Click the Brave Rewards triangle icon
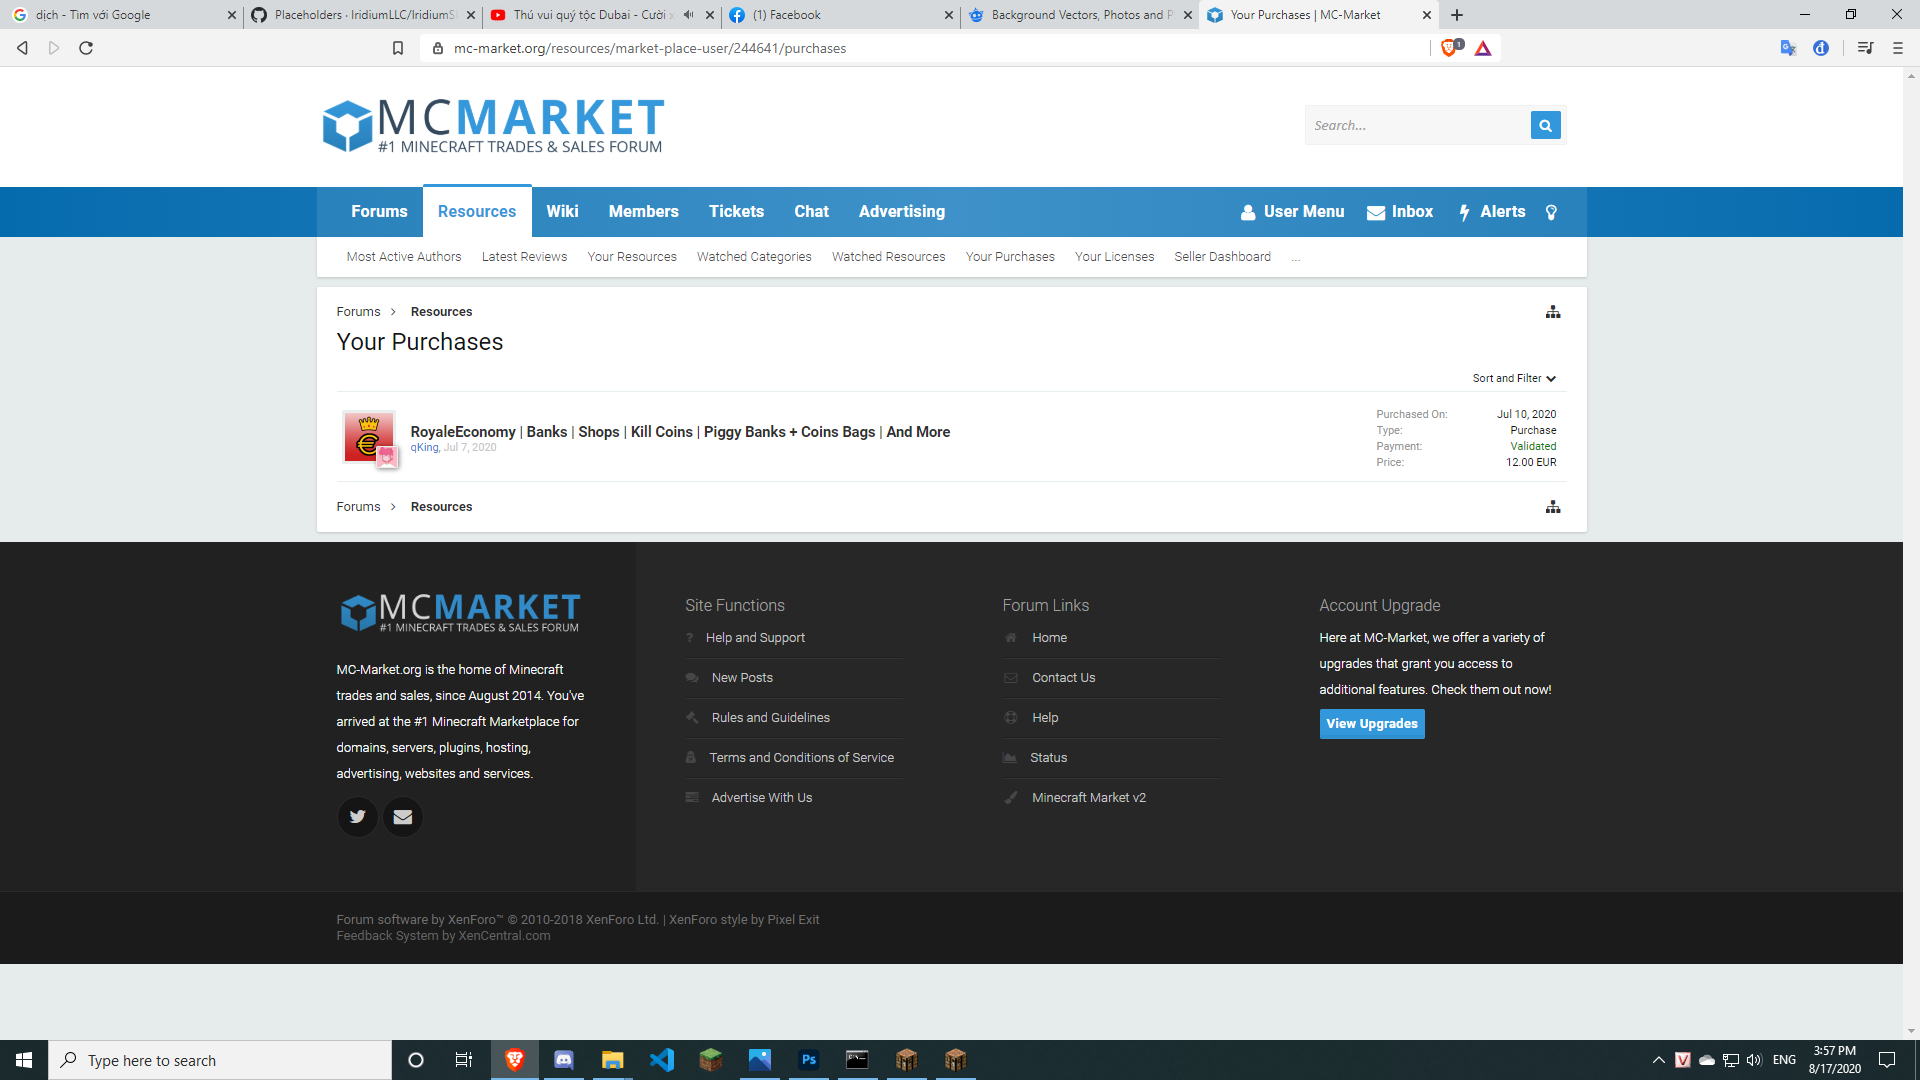The image size is (1920, 1080). (1483, 48)
